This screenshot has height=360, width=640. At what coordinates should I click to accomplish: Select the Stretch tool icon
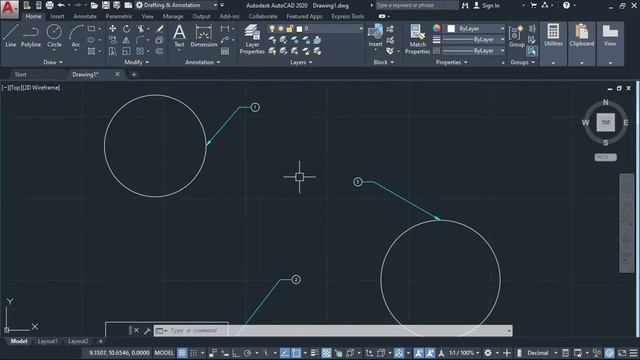(x=112, y=51)
